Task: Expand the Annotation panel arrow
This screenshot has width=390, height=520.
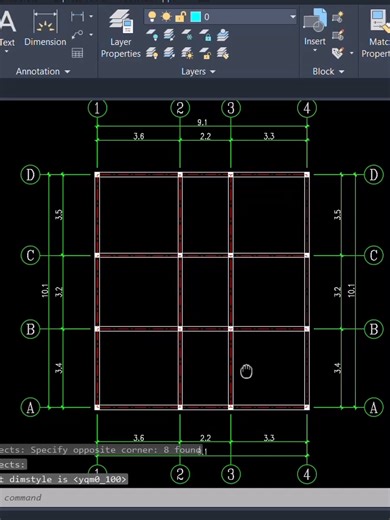Action: (67, 72)
